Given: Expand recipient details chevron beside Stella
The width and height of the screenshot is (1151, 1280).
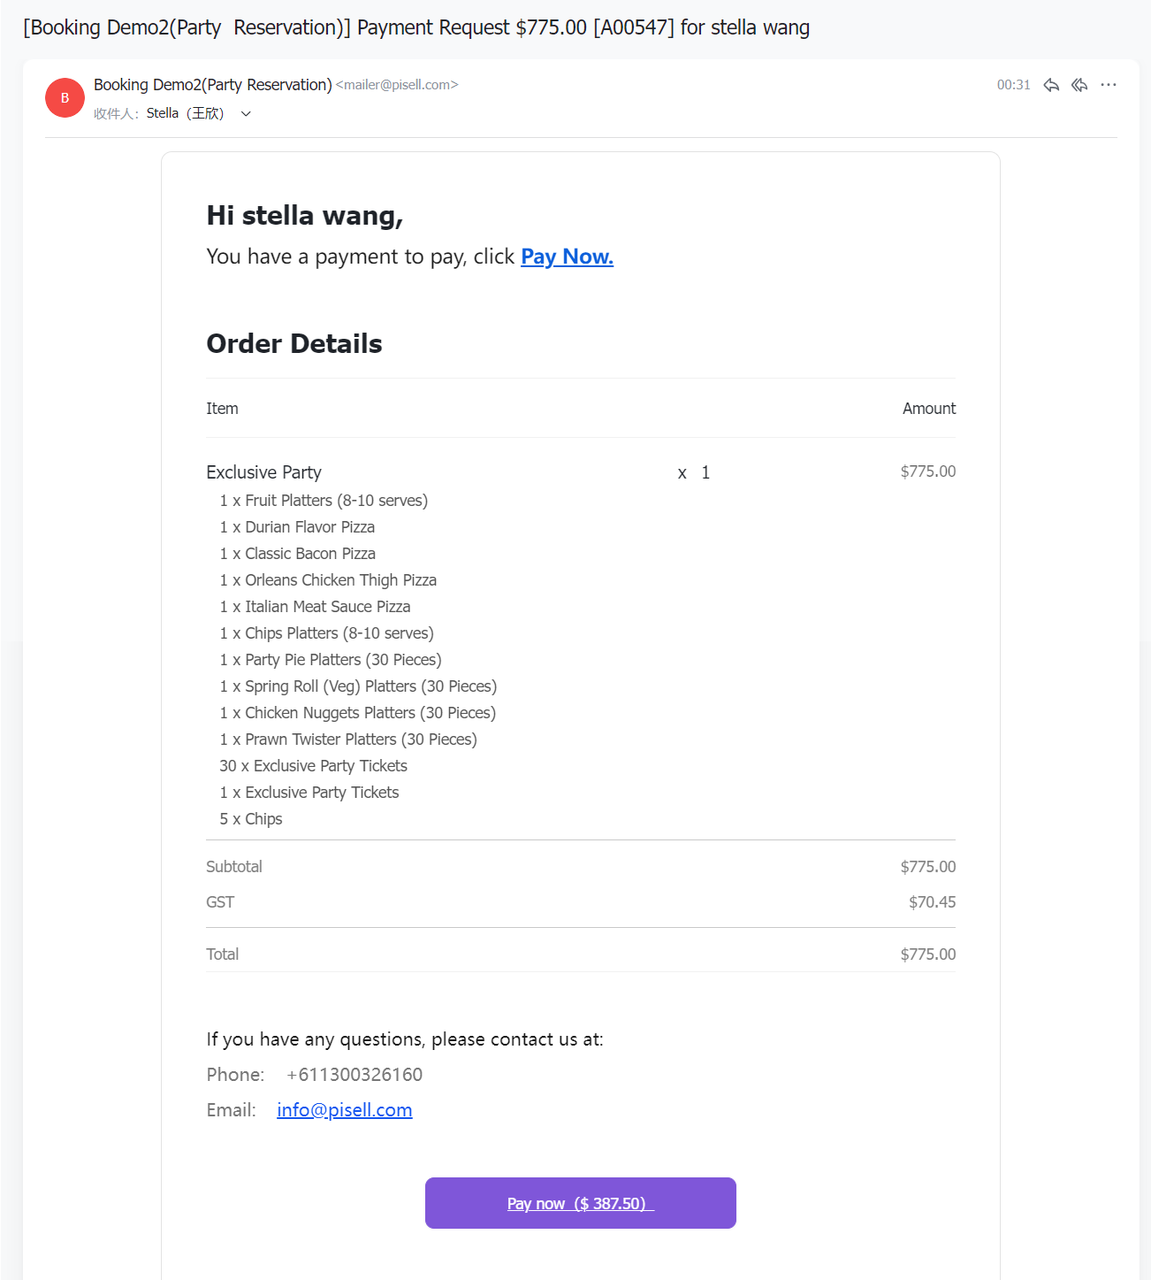Looking at the screenshot, I should coord(246,114).
